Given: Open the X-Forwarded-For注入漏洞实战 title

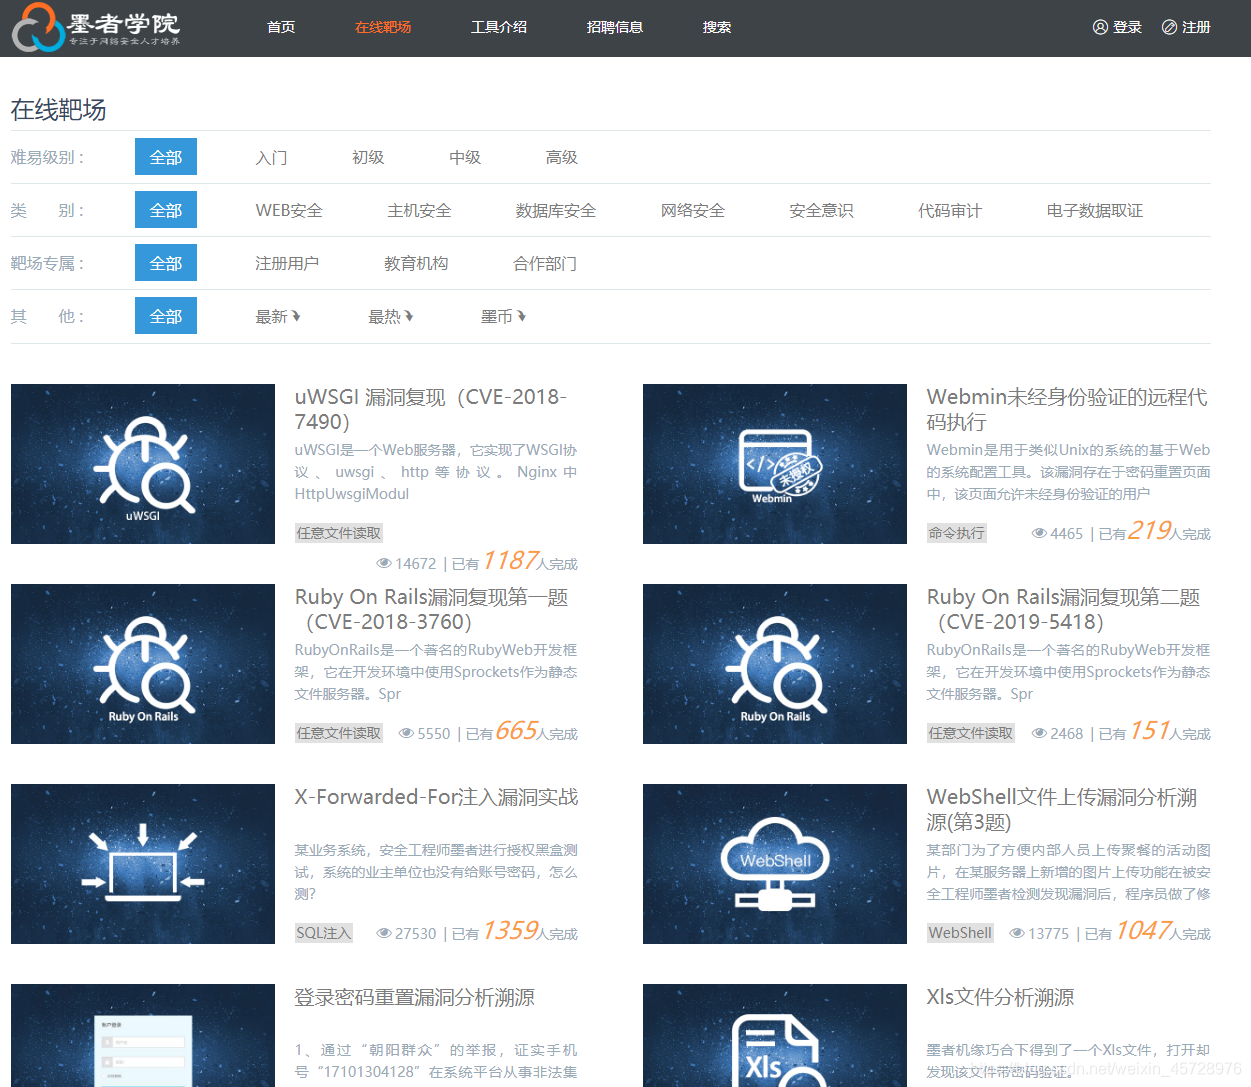Looking at the screenshot, I should click(x=436, y=797).
